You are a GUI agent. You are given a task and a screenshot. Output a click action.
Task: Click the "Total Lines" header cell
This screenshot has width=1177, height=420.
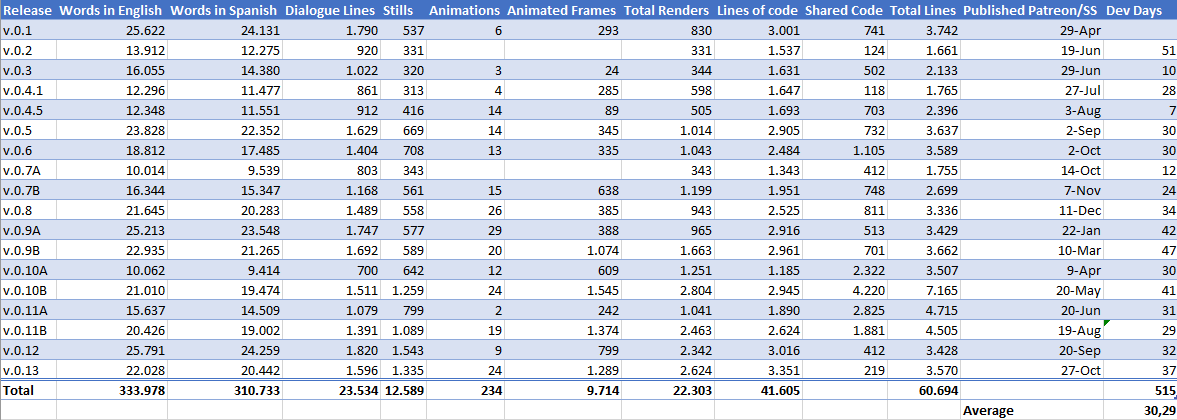[925, 11]
